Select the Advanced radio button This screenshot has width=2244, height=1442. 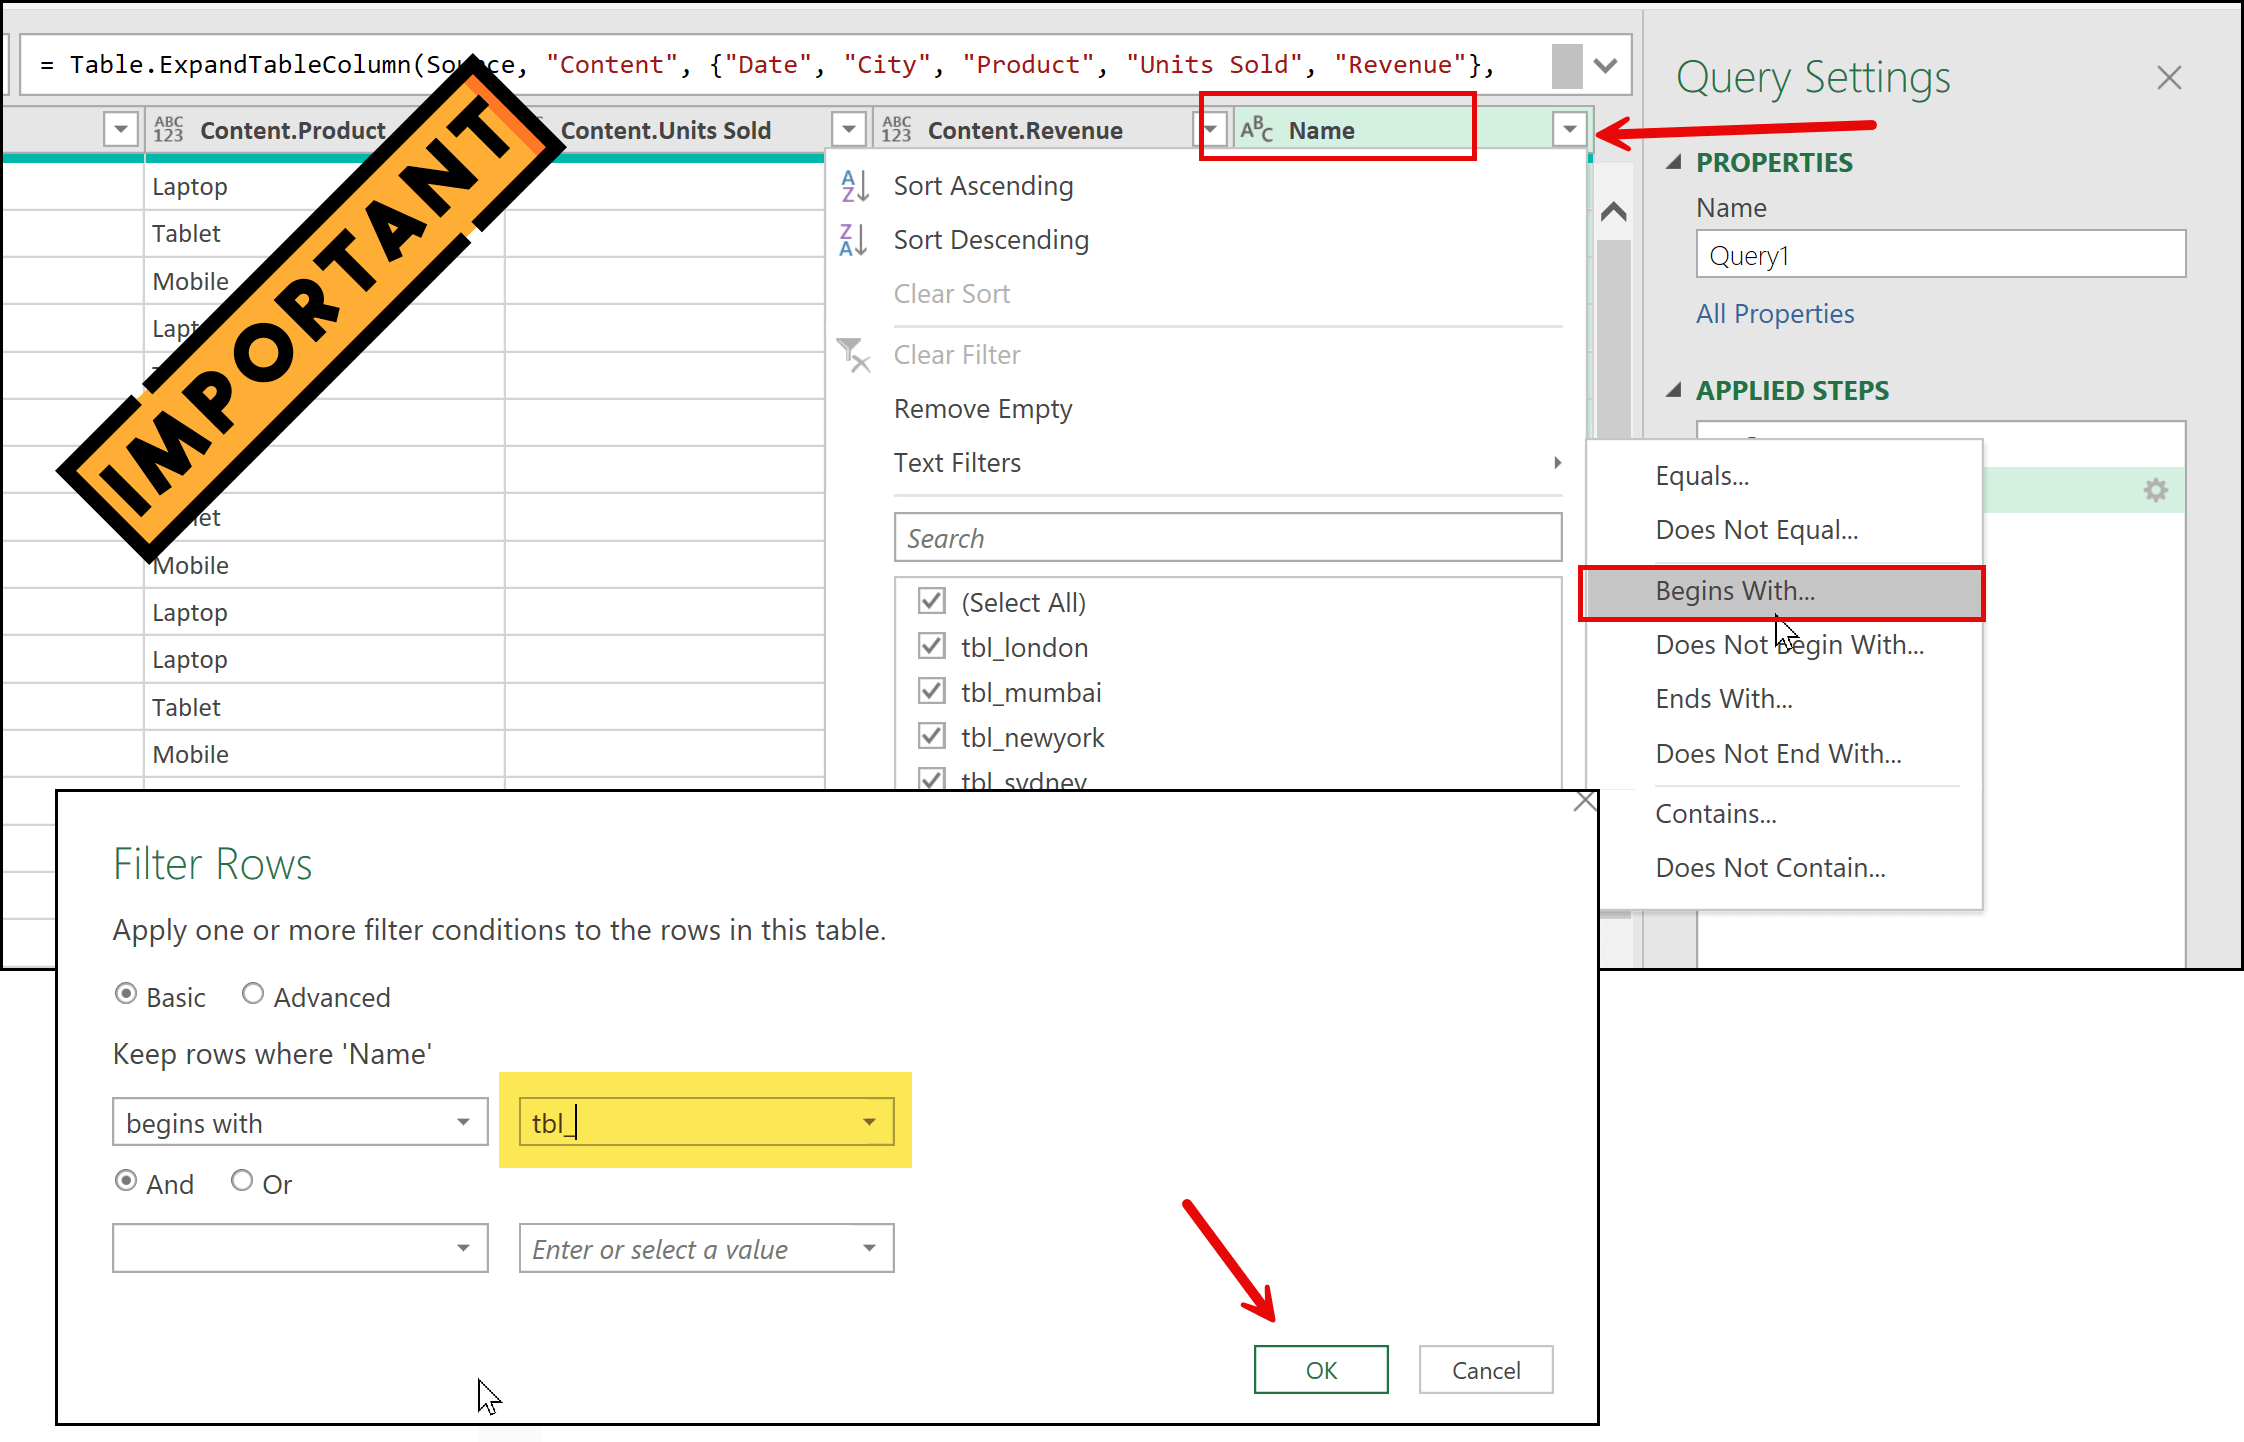[253, 994]
